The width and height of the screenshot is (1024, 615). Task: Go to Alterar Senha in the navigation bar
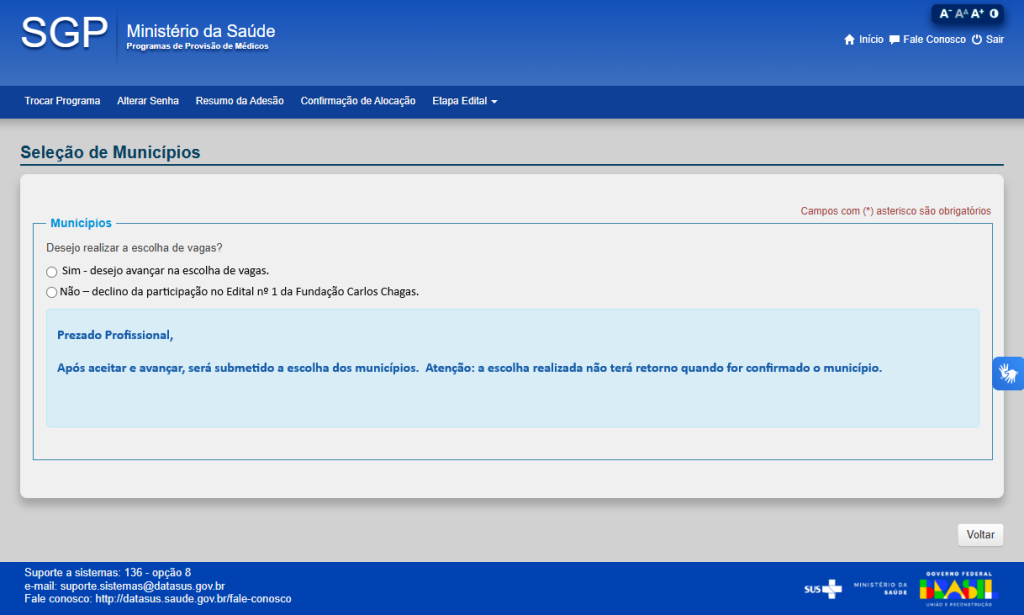148,101
